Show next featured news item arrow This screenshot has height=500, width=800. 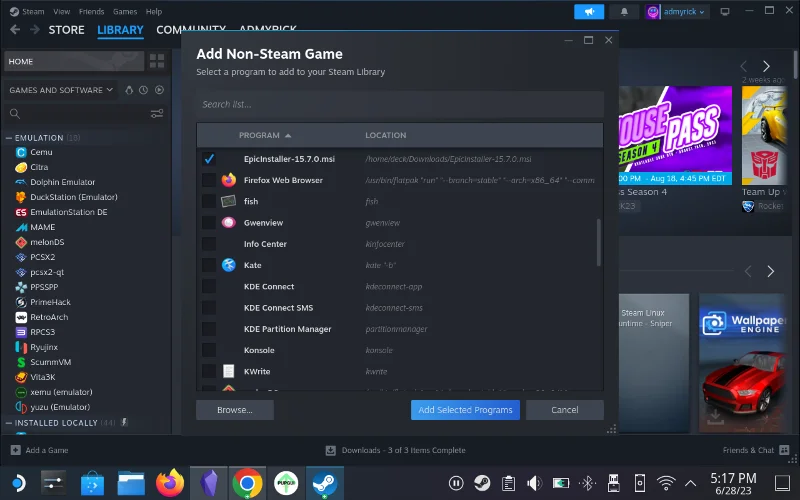[766, 66]
